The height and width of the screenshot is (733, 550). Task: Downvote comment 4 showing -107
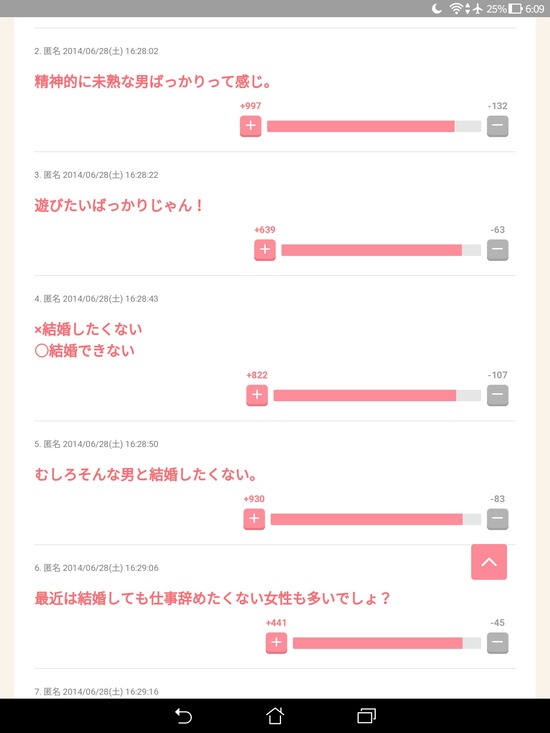497,395
